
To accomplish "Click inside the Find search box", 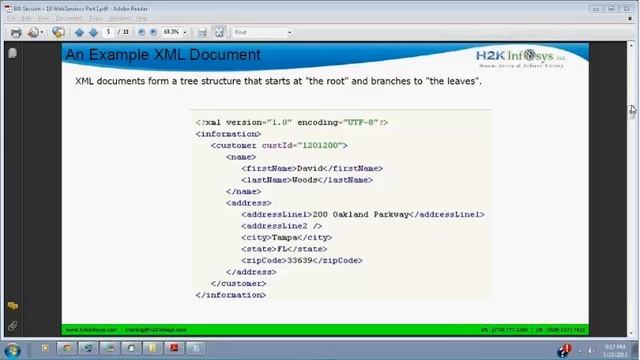I will [x=260, y=32].
